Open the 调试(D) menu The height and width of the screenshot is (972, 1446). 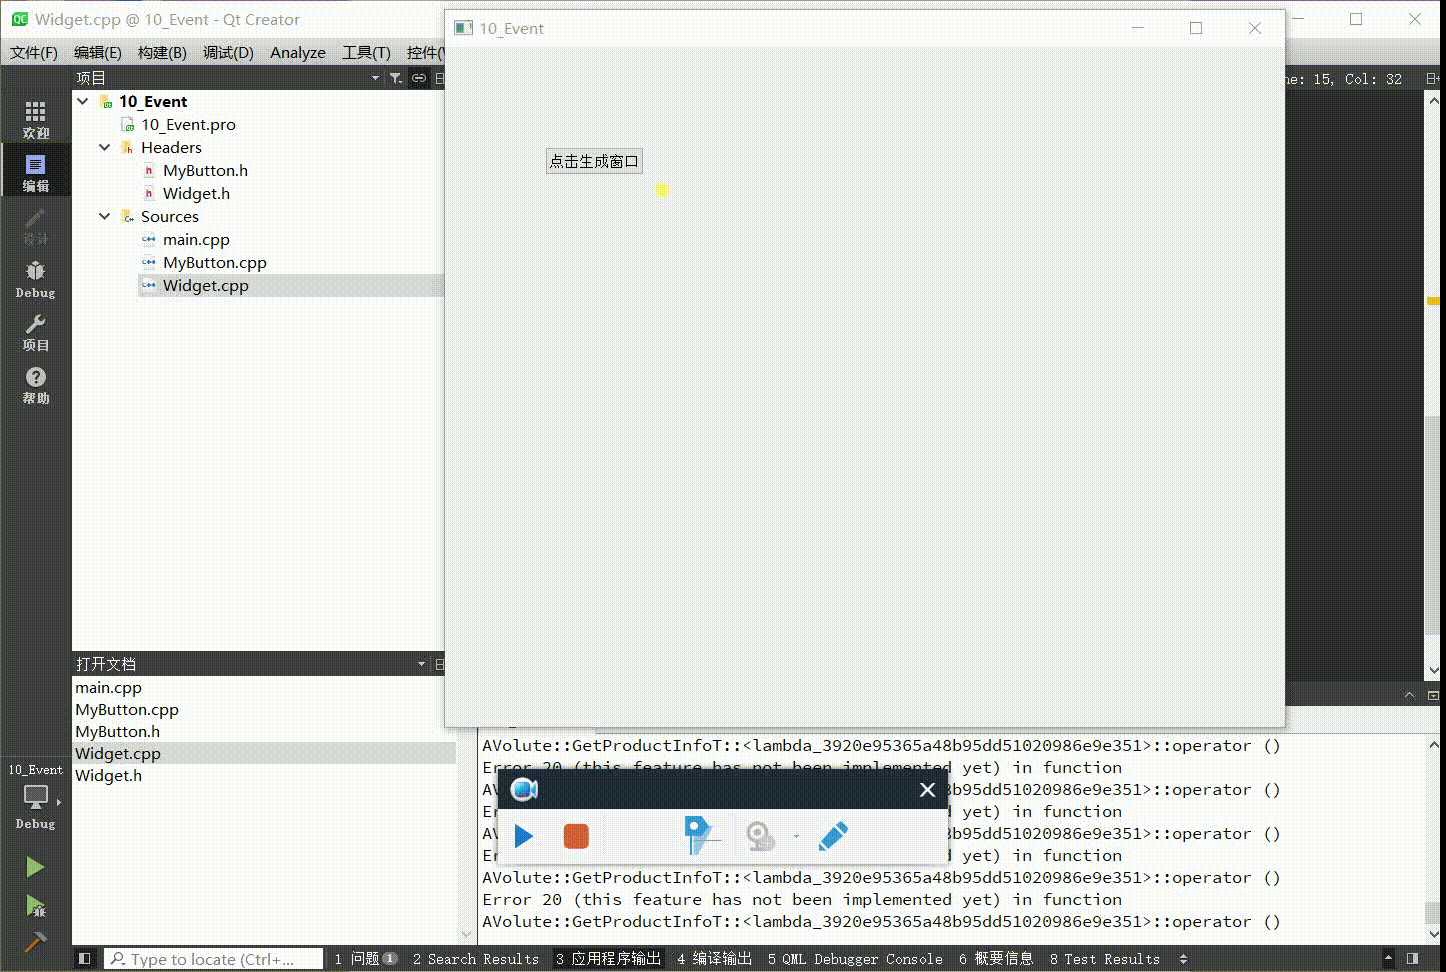coord(228,52)
